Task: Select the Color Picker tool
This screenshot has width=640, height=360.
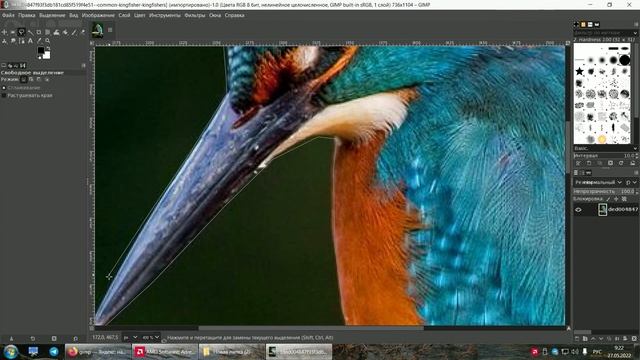Action: tap(39, 41)
